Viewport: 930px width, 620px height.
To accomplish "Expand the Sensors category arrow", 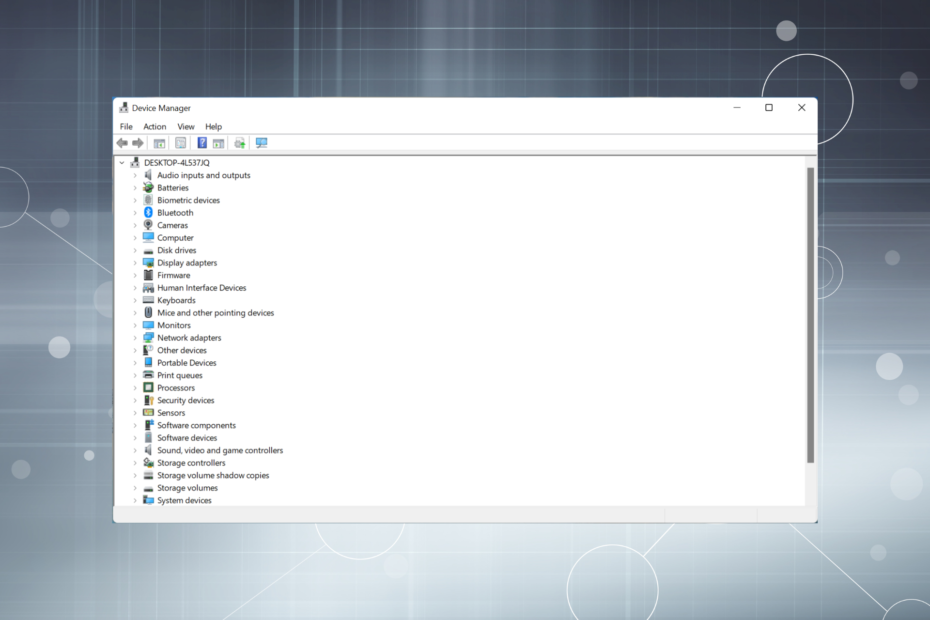I will click(x=135, y=413).
